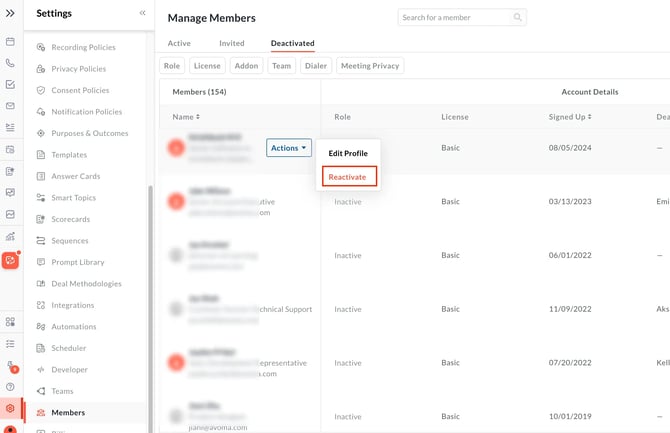Click the Signed Up date 08/05/2024
The image size is (670, 433).
pyautogui.click(x=570, y=148)
